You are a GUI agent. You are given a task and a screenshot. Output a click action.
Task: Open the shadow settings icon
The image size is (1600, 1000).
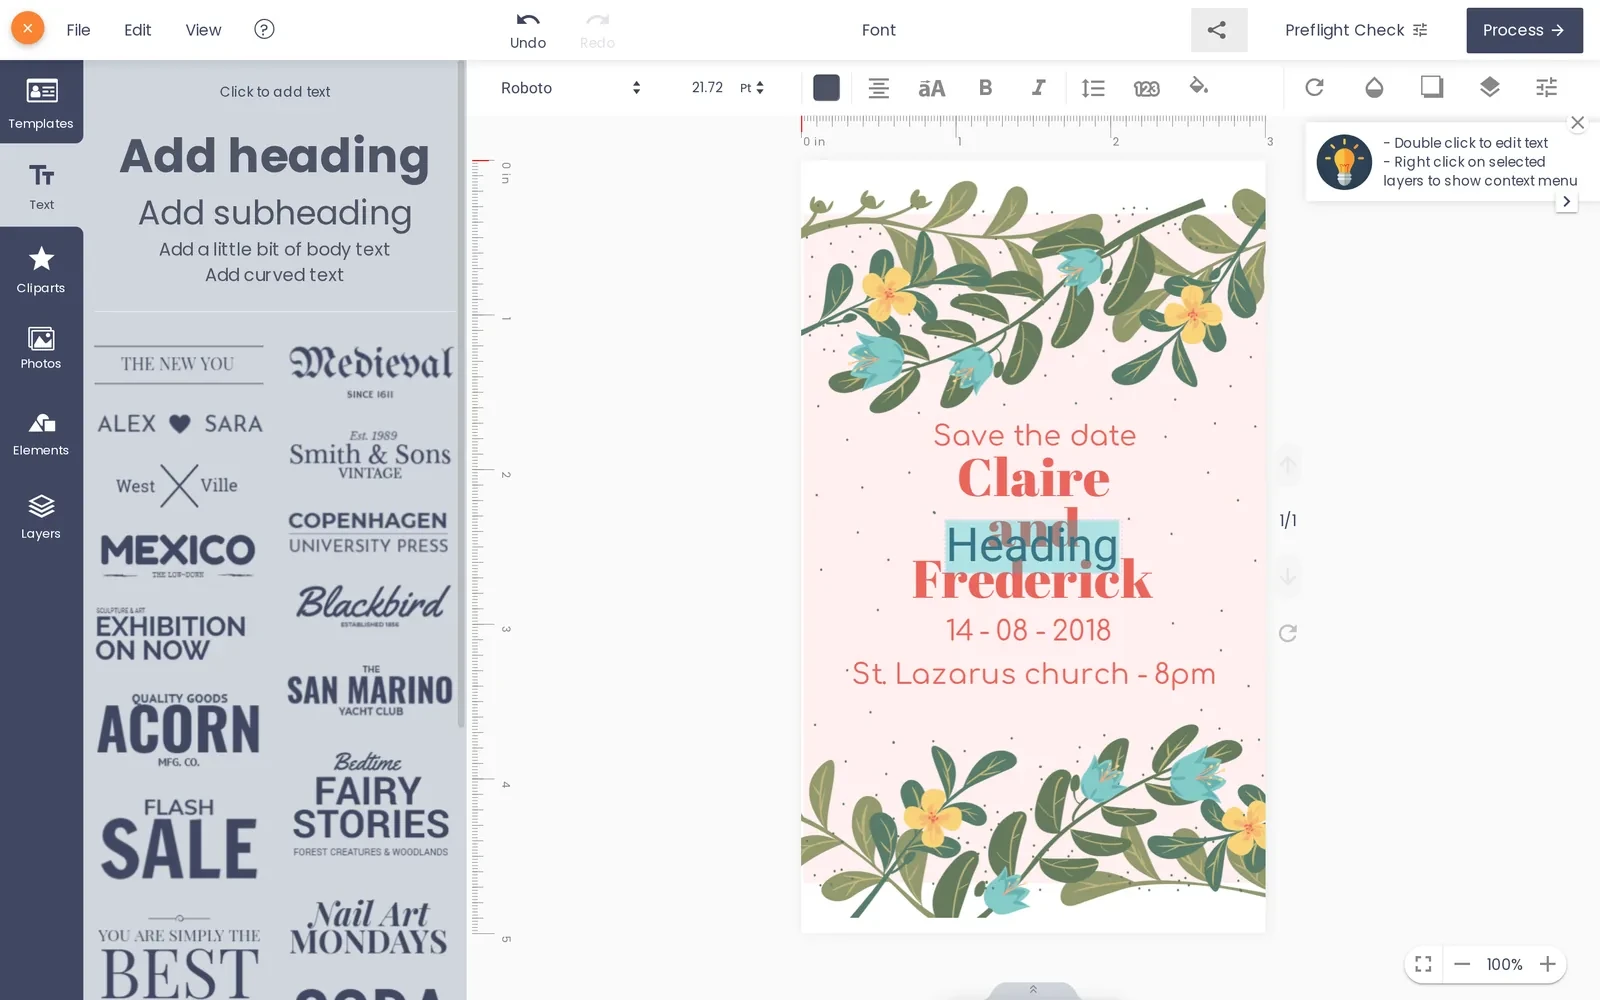pyautogui.click(x=1432, y=87)
